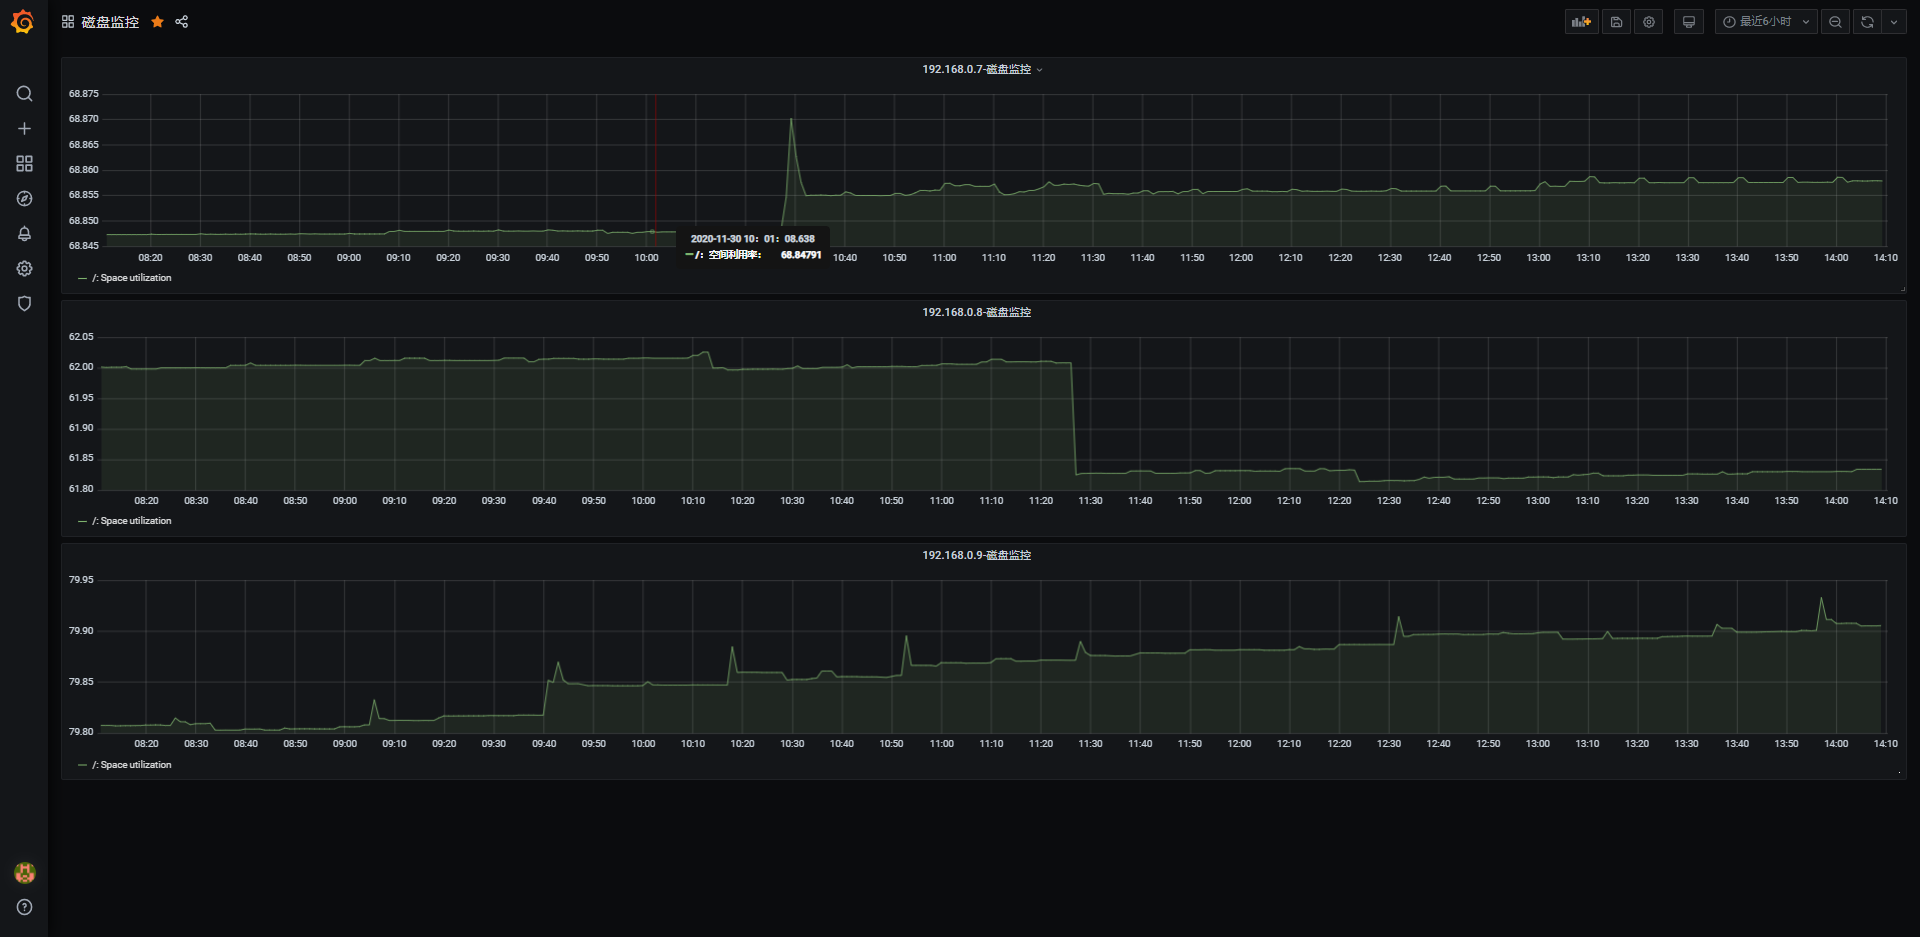Open the search icon in sidebar

(x=25, y=94)
